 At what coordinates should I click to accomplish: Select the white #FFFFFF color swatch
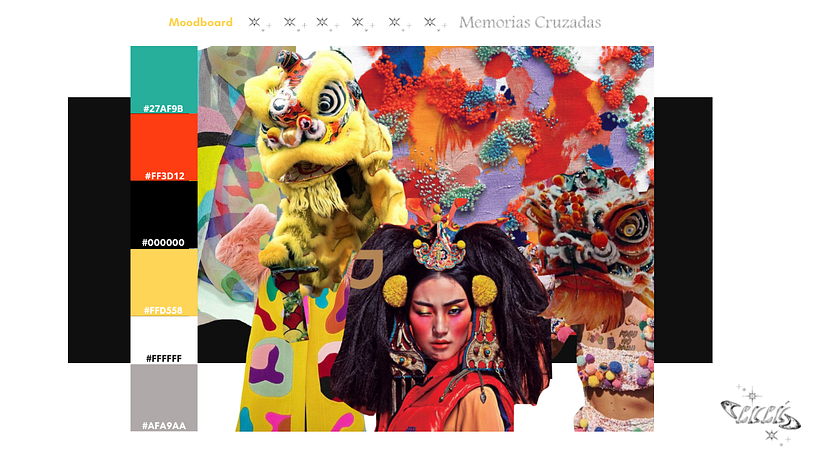[164, 340]
